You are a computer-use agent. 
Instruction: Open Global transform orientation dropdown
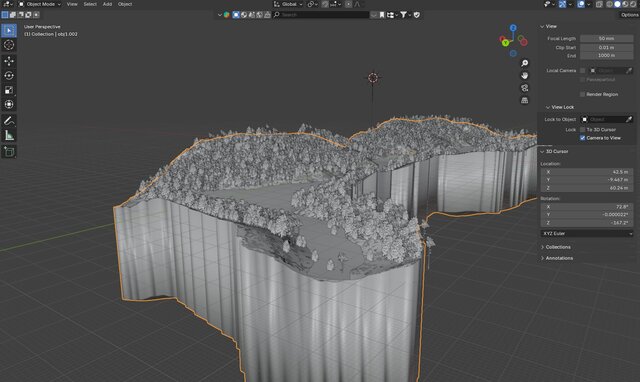pyautogui.click(x=289, y=4)
